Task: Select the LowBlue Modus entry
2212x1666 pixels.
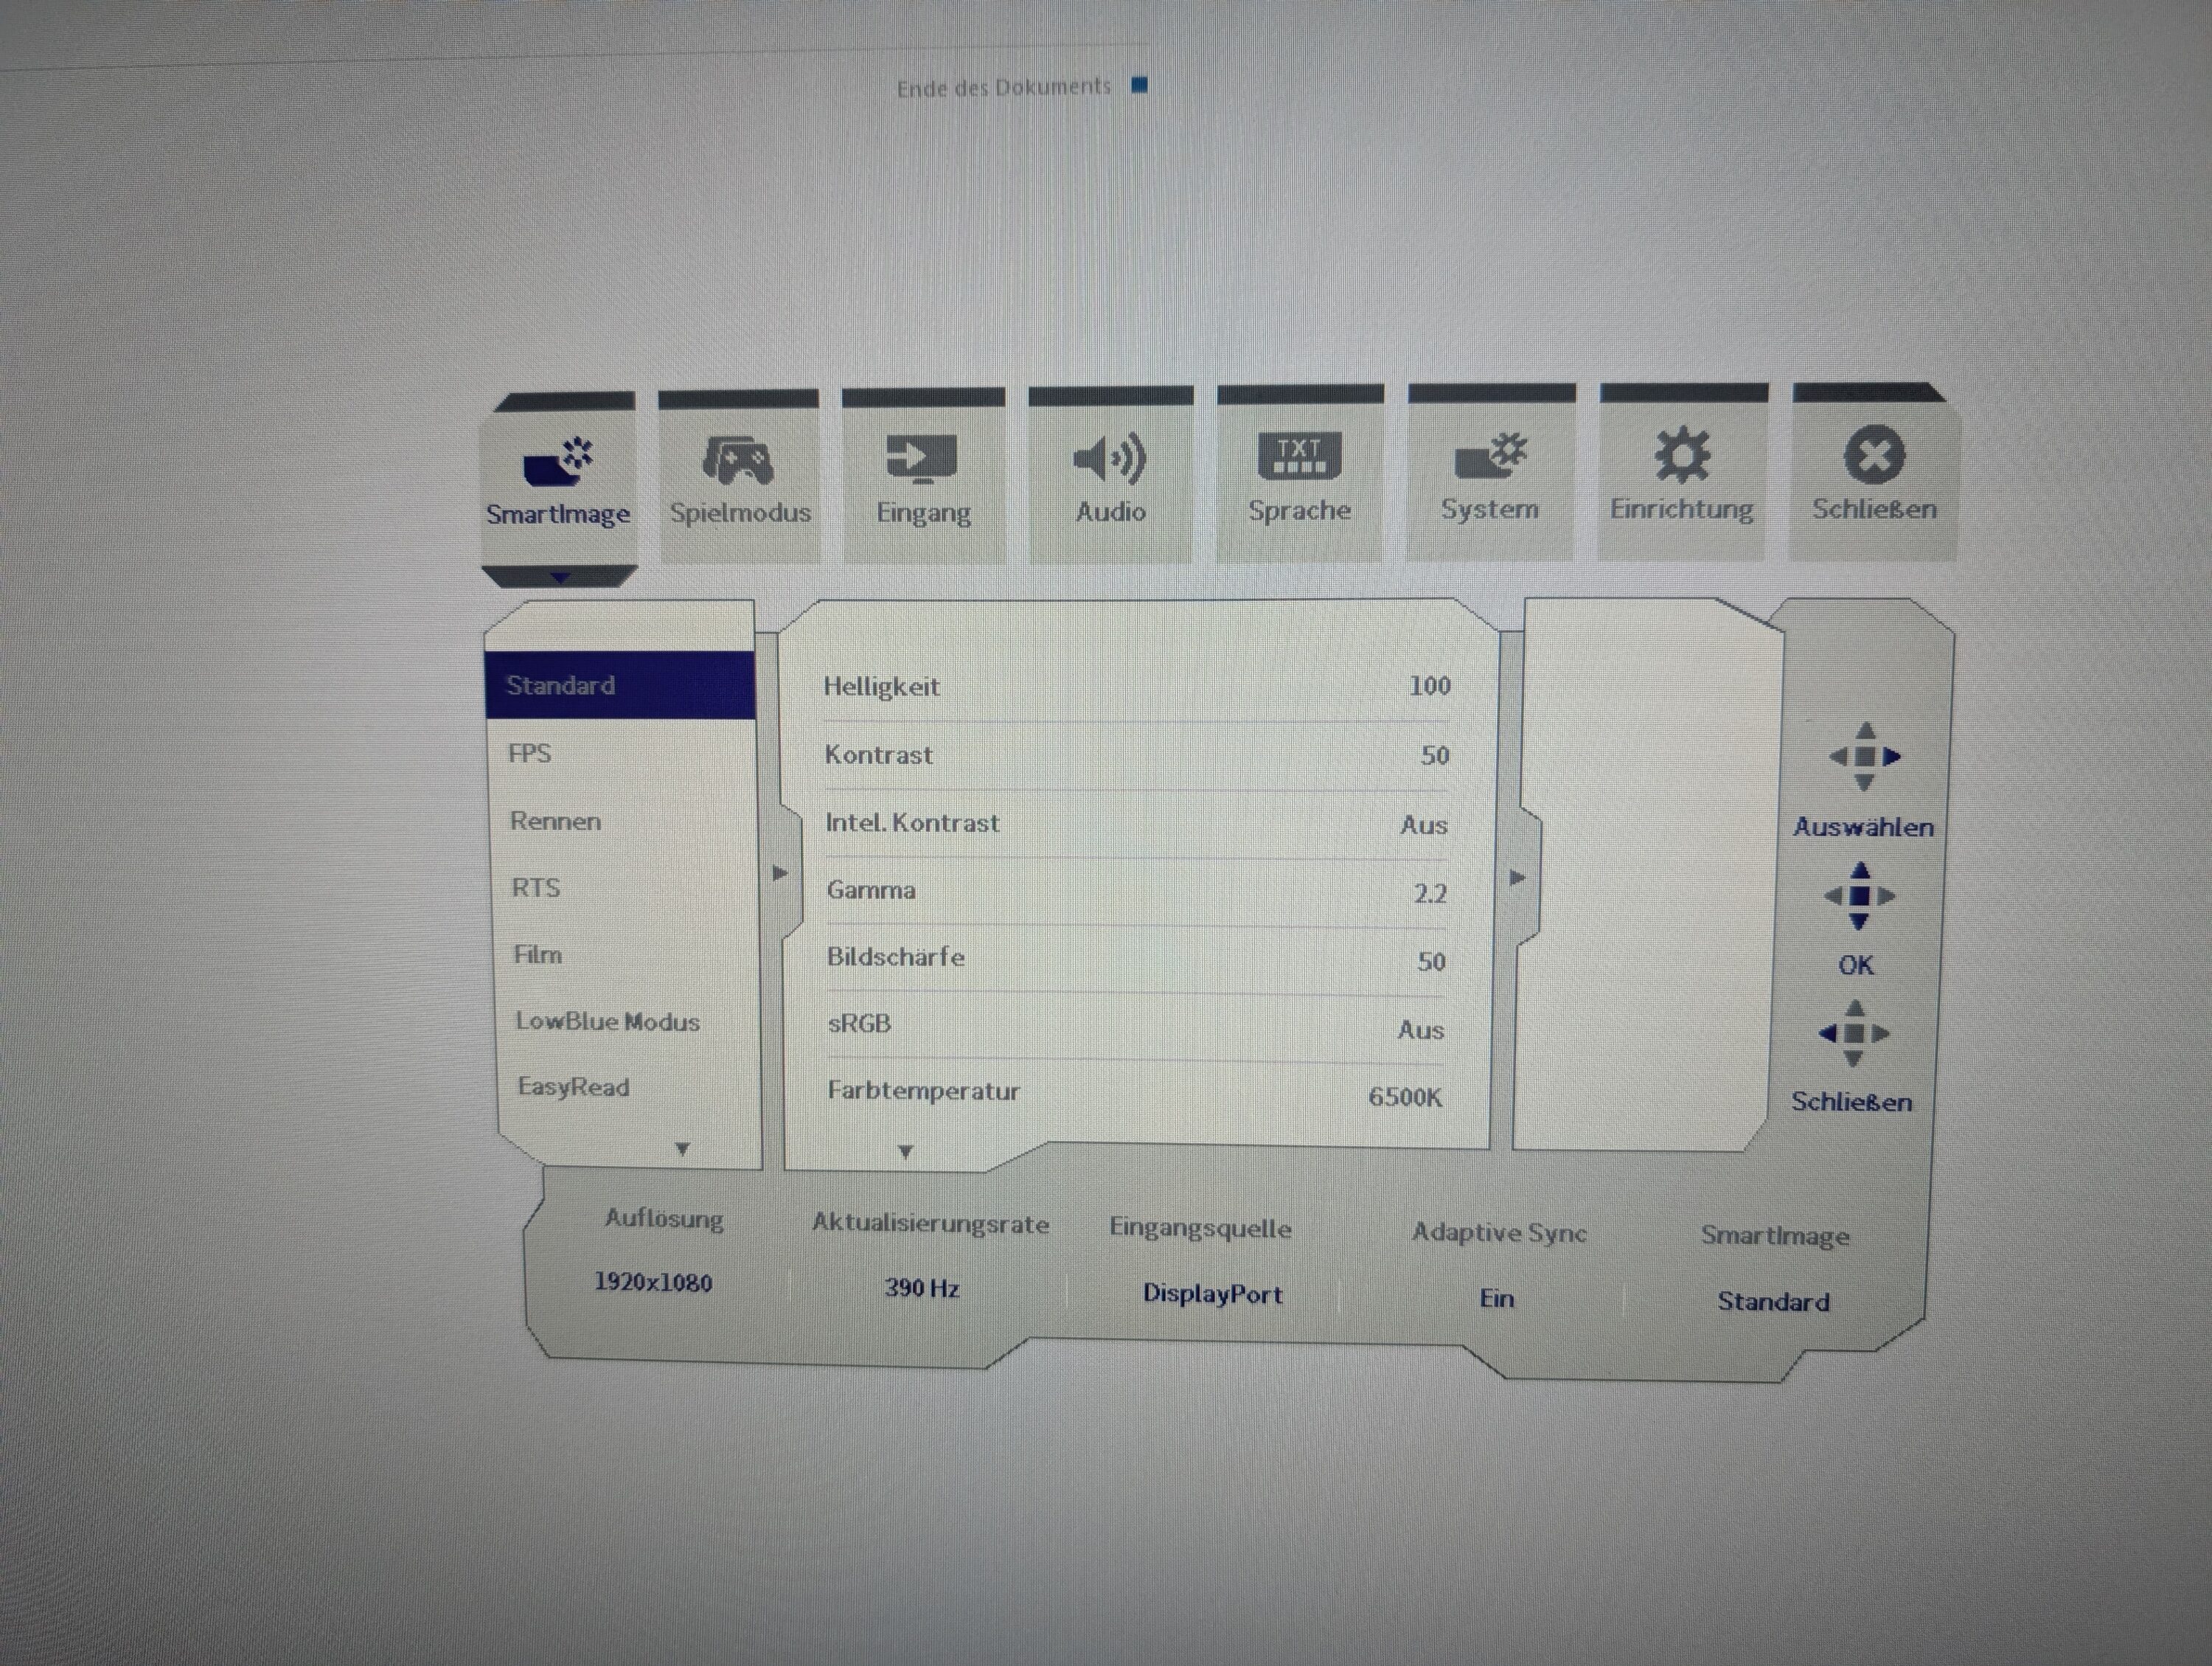Action: [607, 1021]
